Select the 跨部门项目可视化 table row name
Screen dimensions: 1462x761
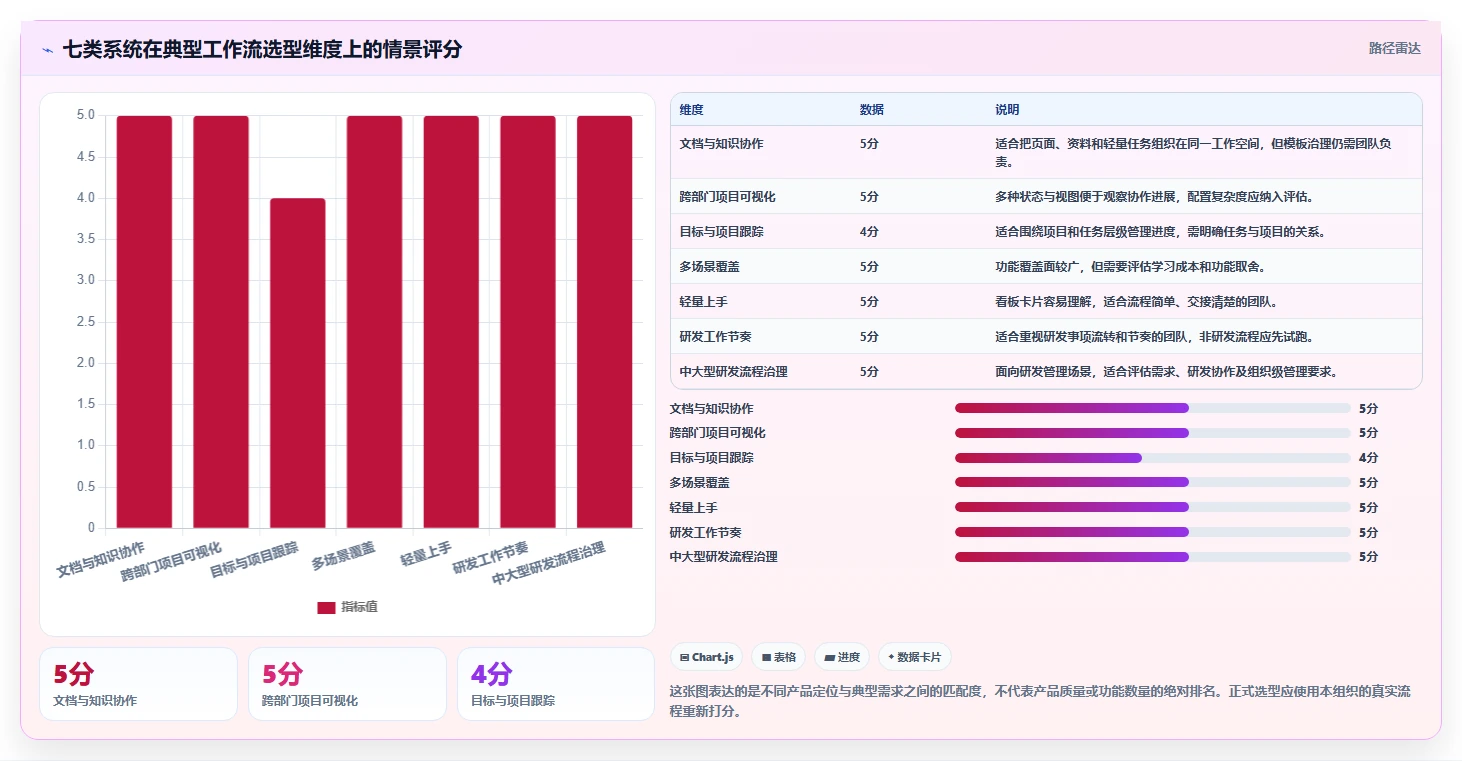(x=727, y=196)
